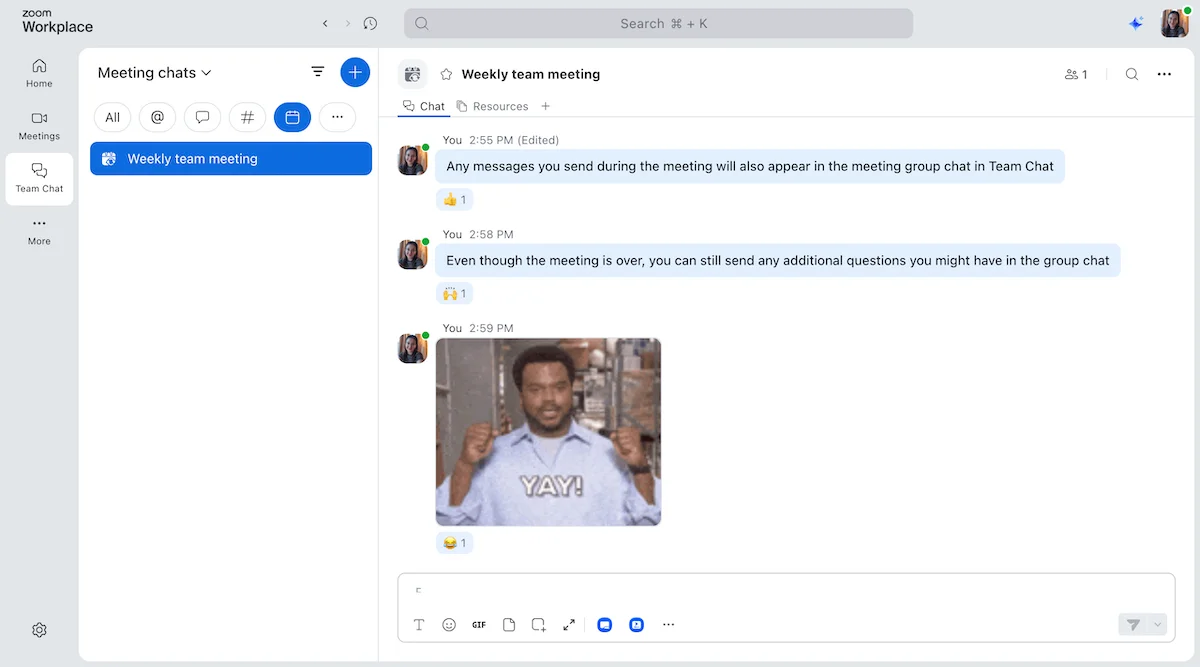Switch to the Resources tab
This screenshot has height=667, width=1200.
tap(494, 106)
